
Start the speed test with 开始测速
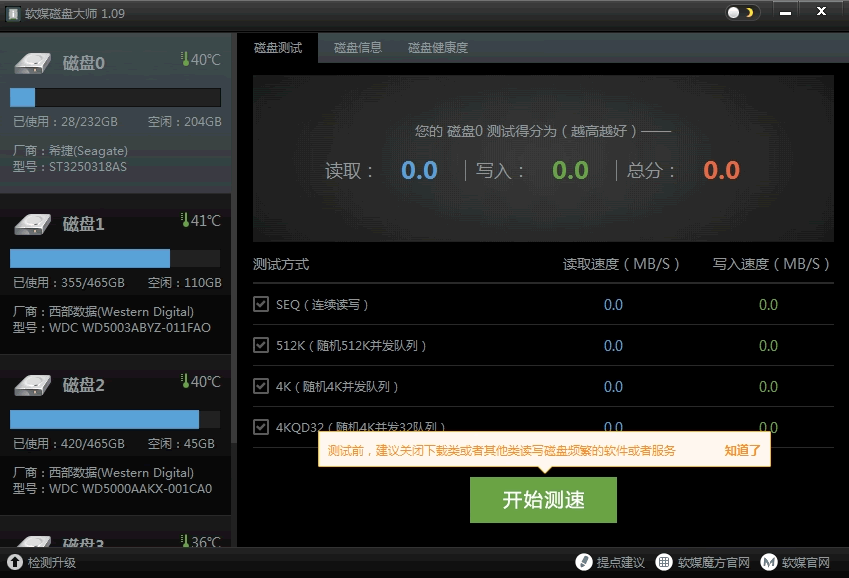click(543, 500)
